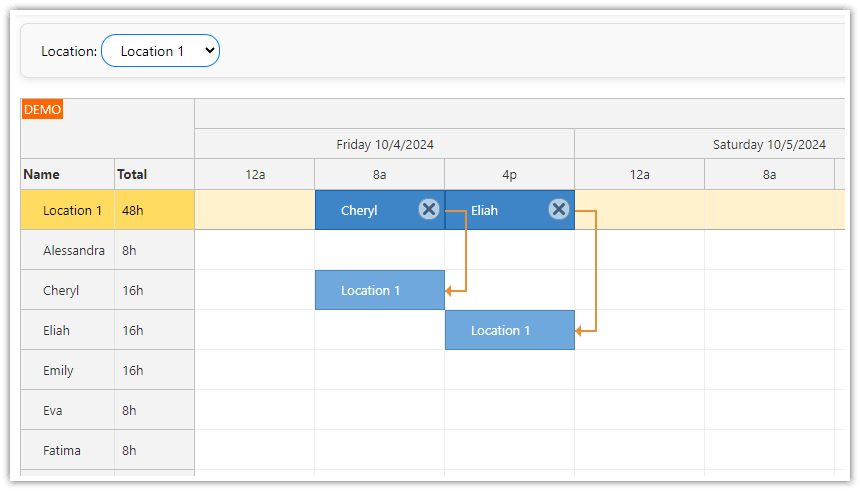The image size is (860, 491).
Task: Select the Eva row header
Action: (x=53, y=410)
